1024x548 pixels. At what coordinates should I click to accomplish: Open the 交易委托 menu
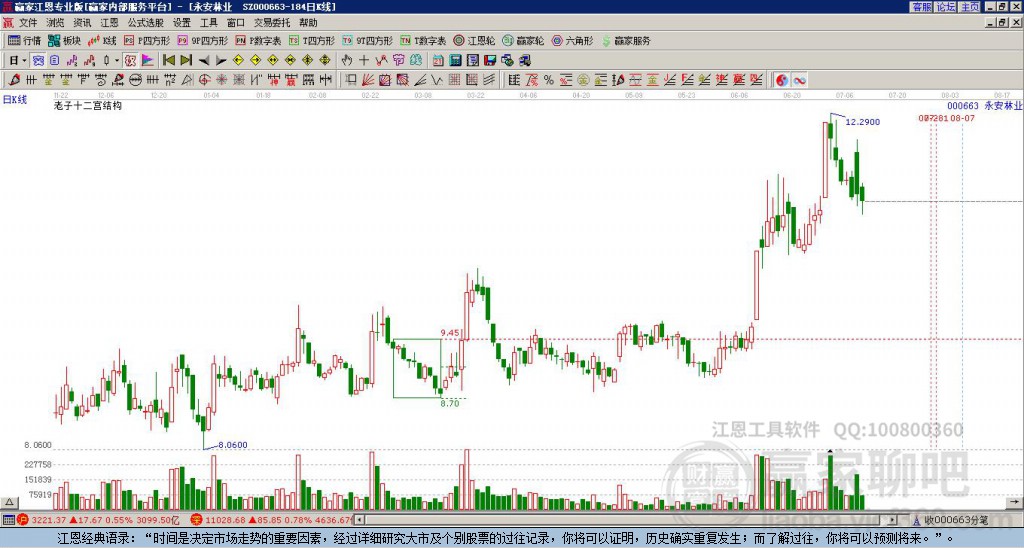[272, 23]
